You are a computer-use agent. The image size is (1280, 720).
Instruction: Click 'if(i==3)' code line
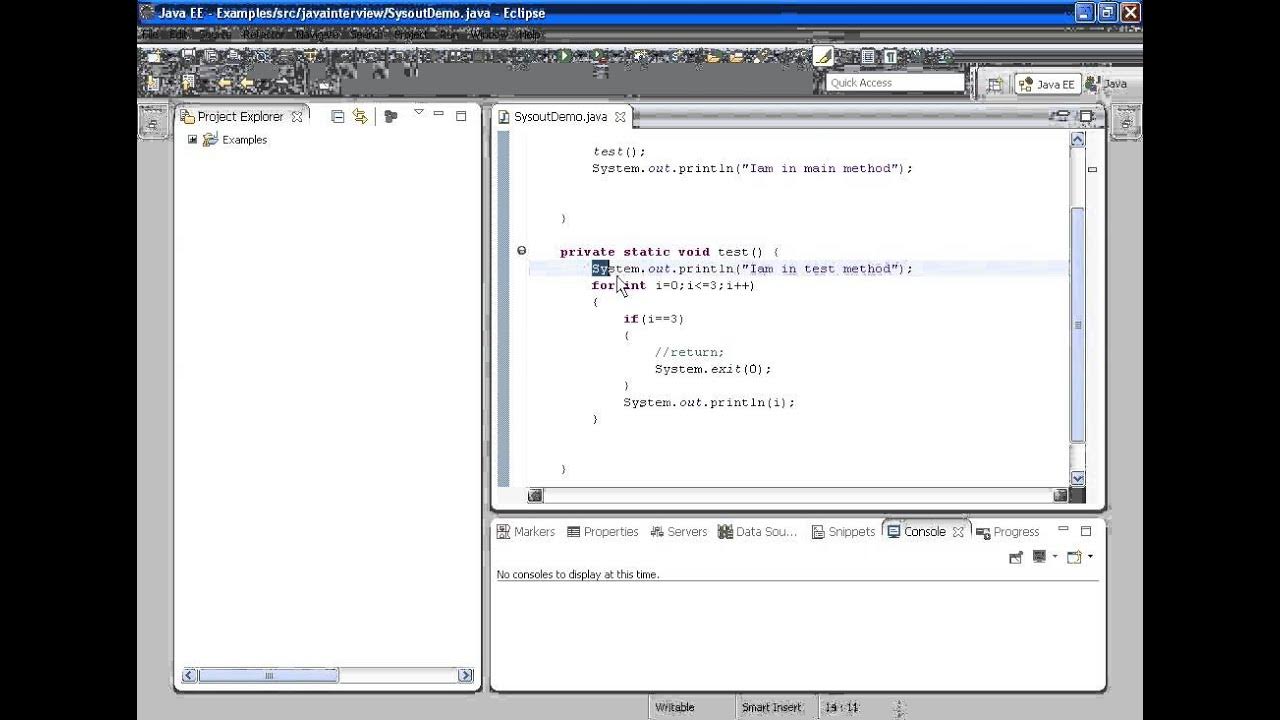coord(654,319)
